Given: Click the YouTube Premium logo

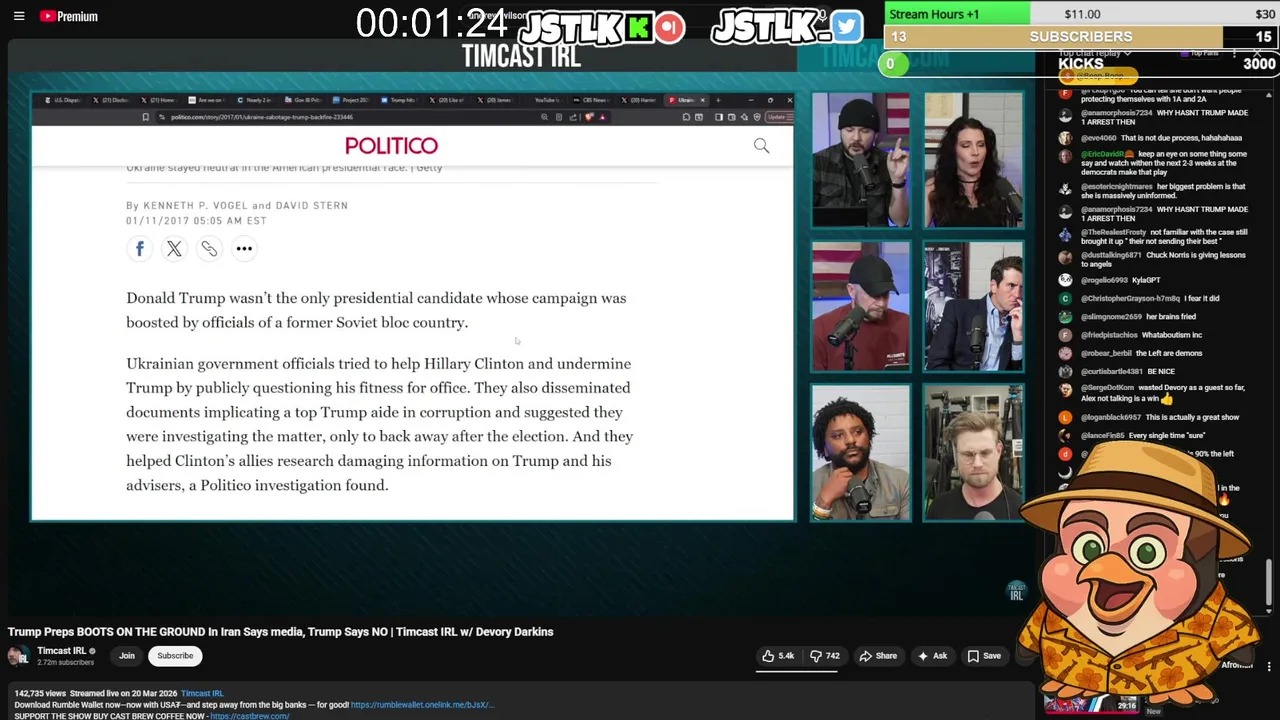Looking at the screenshot, I should (69, 16).
